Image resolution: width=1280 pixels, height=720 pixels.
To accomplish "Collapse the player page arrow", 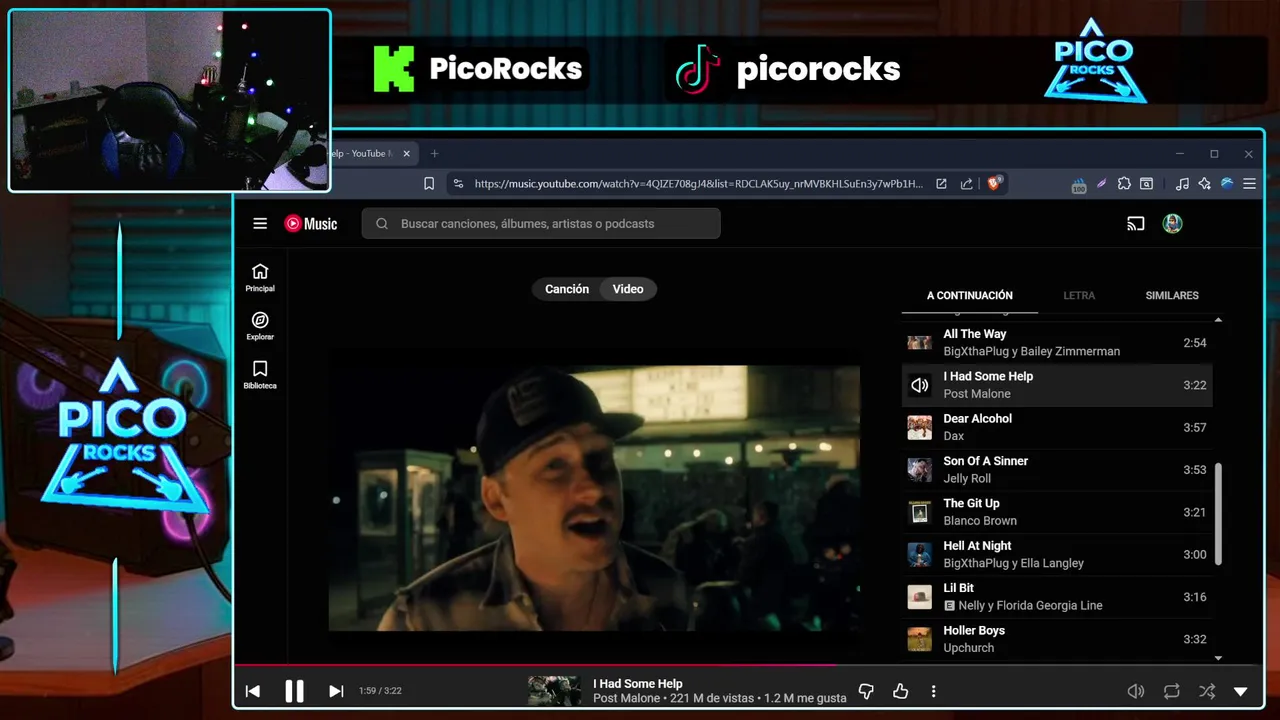I will click(1241, 691).
